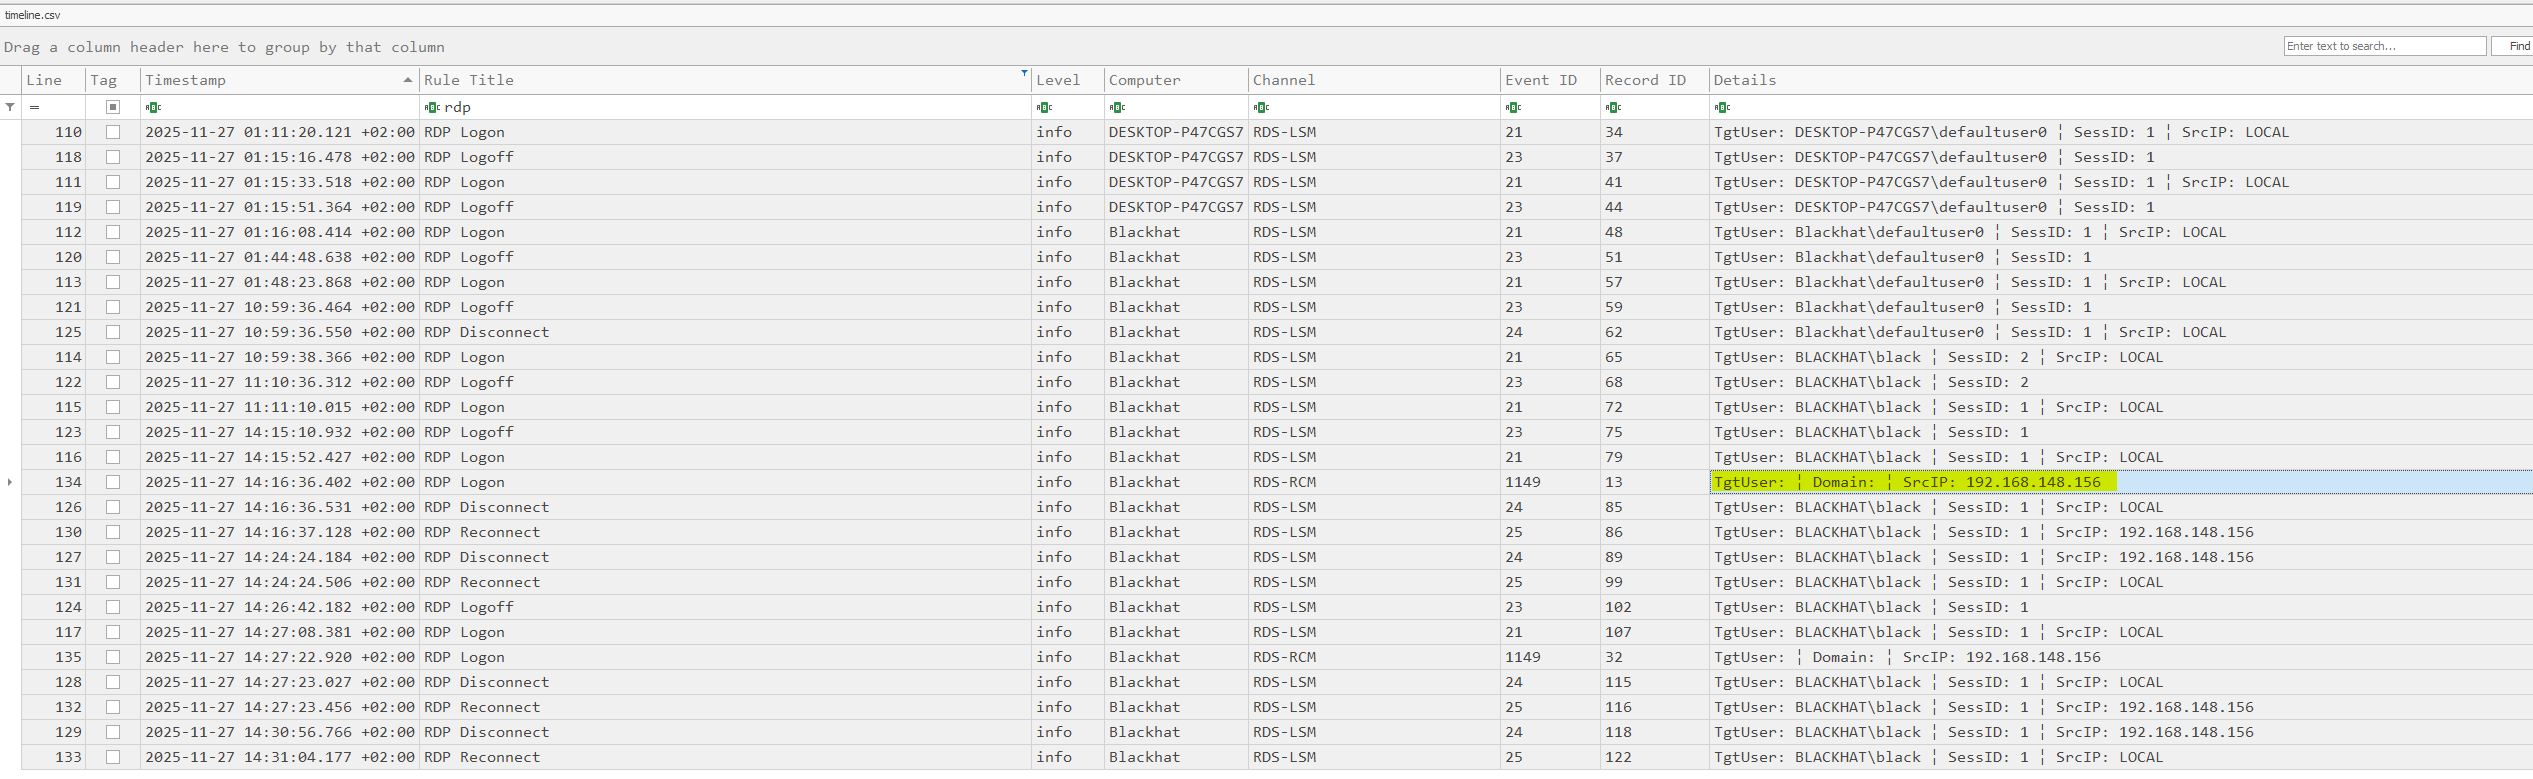The width and height of the screenshot is (2533, 779).
Task: Open Timestamp filter condition ABC icon
Action: pyautogui.click(x=152, y=107)
